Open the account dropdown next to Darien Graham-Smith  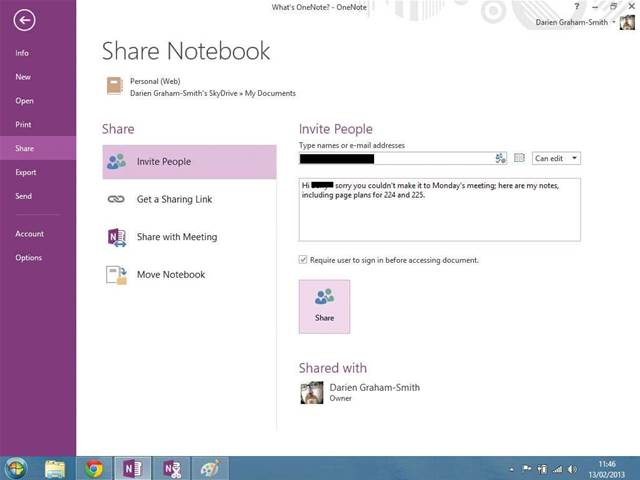[x=613, y=22]
